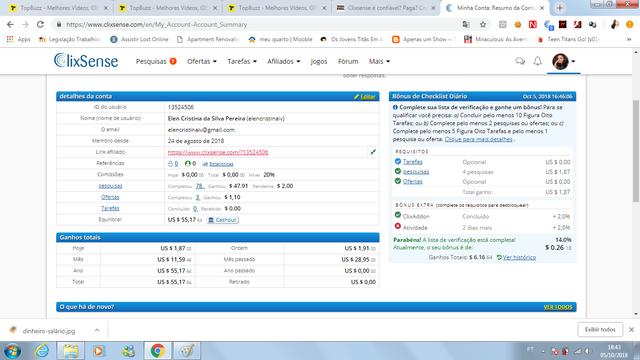Click the browser address bar URL
The height and width of the screenshot is (360, 640).
click(157, 24)
